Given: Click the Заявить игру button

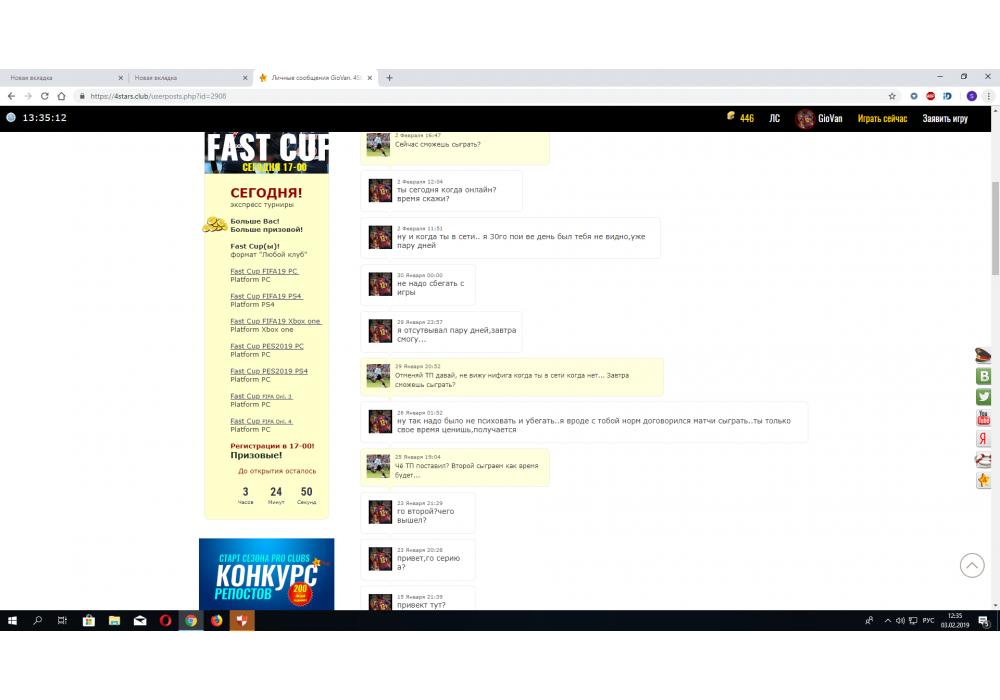Looking at the screenshot, I should pos(945,118).
